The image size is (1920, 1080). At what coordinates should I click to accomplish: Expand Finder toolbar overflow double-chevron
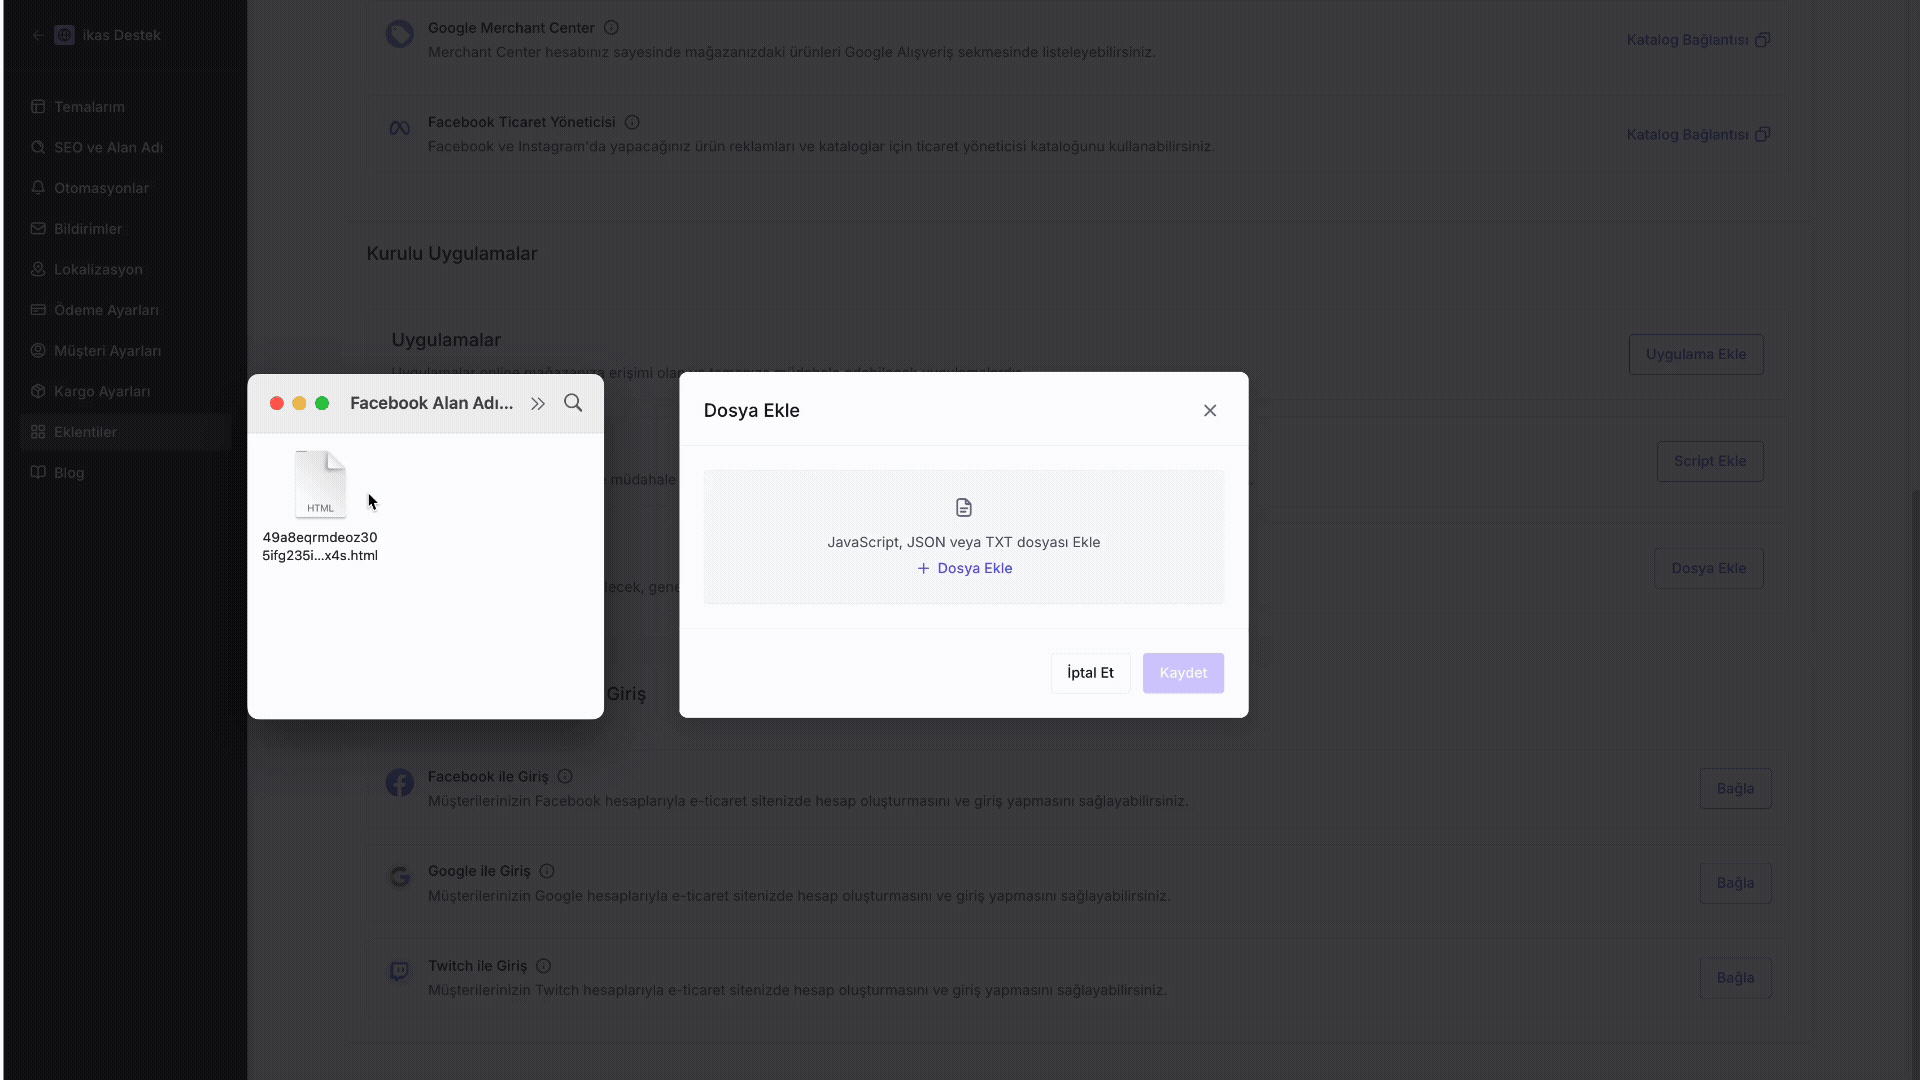click(538, 404)
